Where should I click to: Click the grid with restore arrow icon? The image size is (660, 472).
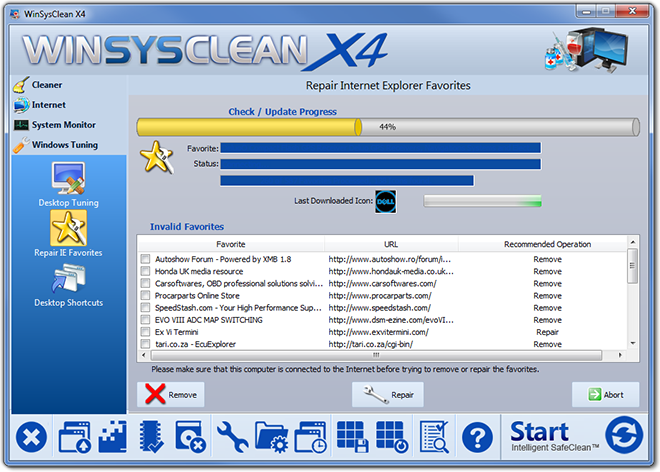392,437
